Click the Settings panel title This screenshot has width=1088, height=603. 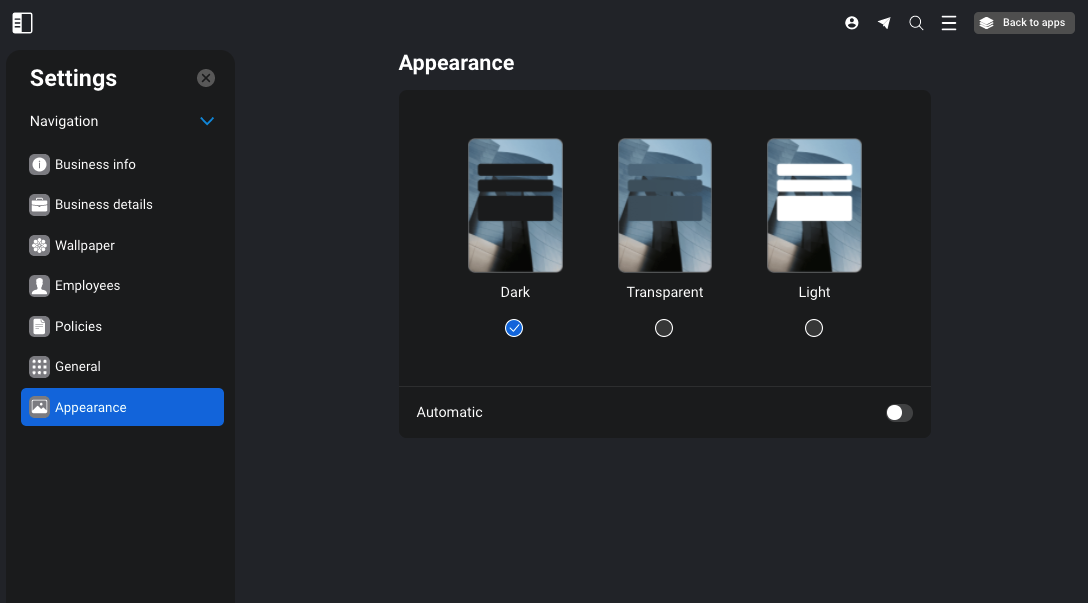pos(74,78)
